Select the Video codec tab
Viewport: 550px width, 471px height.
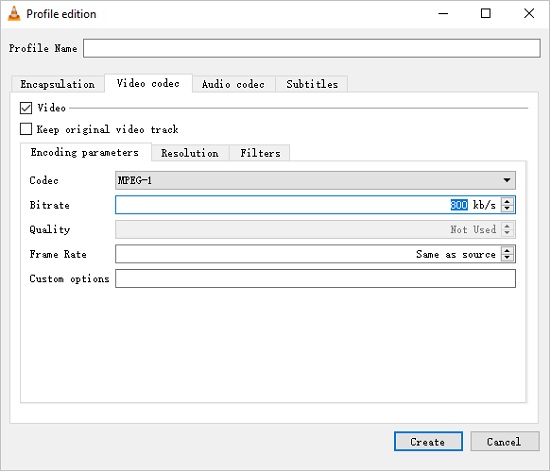148,83
